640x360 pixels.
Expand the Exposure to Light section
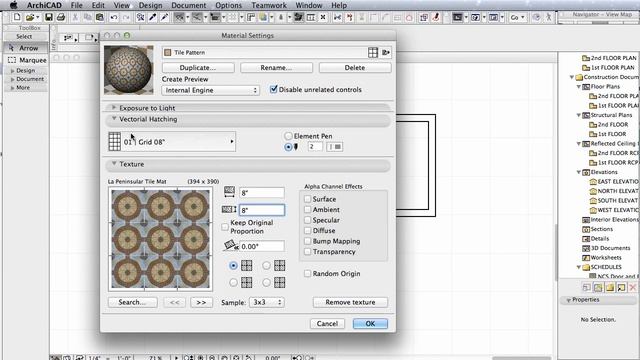(114, 107)
